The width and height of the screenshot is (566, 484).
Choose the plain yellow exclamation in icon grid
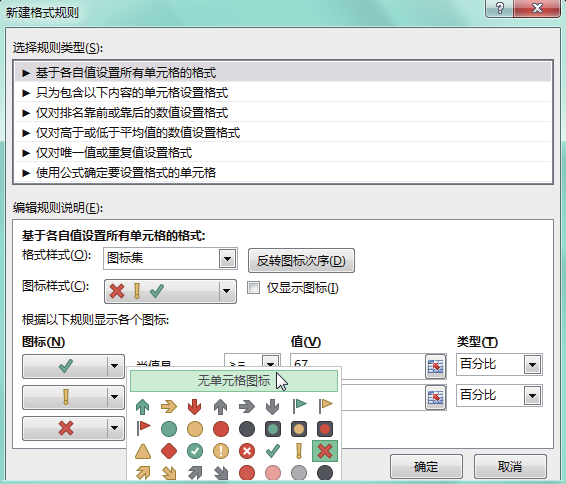click(x=299, y=451)
